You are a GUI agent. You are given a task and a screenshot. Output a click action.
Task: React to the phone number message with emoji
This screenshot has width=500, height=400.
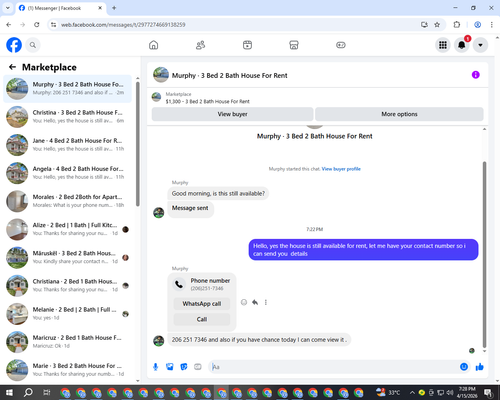coord(244,302)
